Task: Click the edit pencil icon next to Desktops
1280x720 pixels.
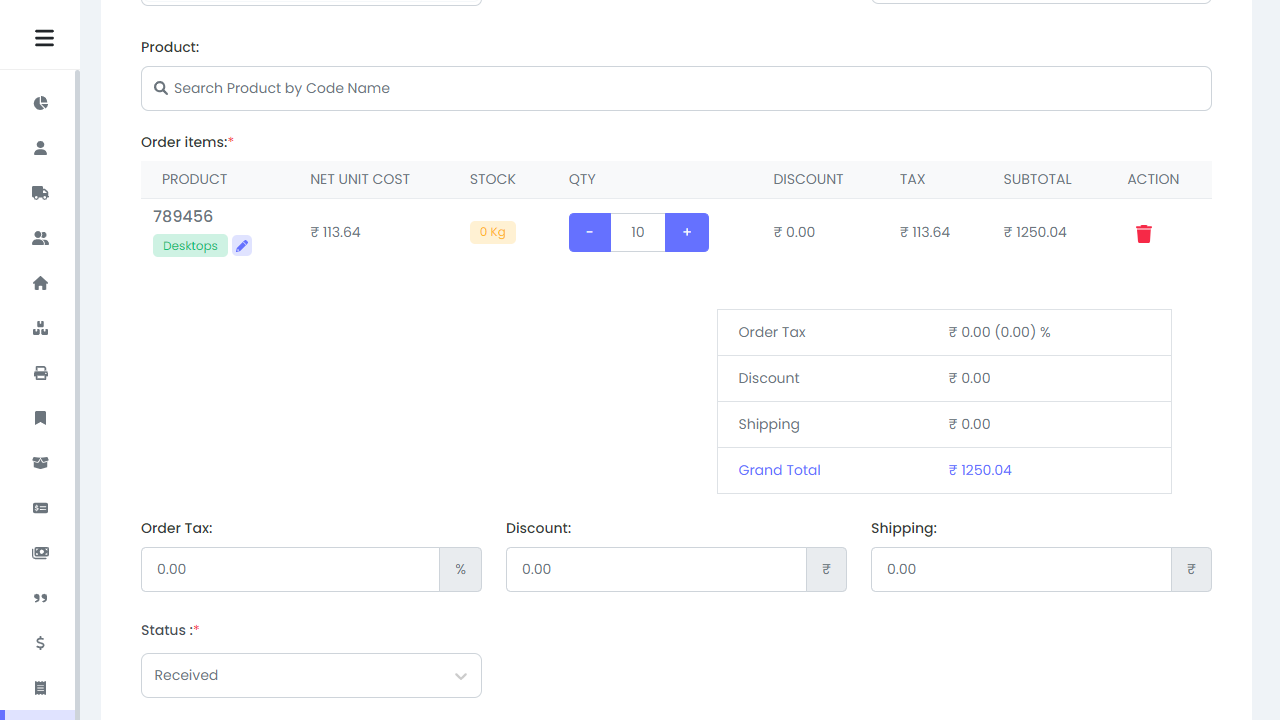Action: point(241,245)
